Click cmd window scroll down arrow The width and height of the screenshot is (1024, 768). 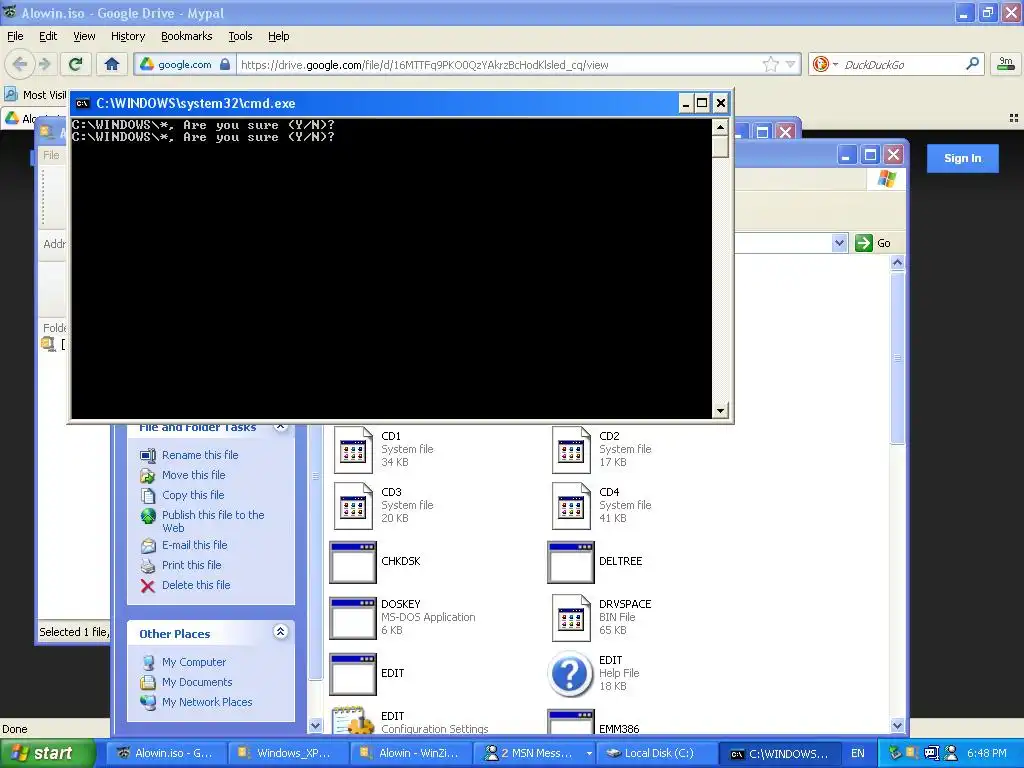pyautogui.click(x=720, y=411)
